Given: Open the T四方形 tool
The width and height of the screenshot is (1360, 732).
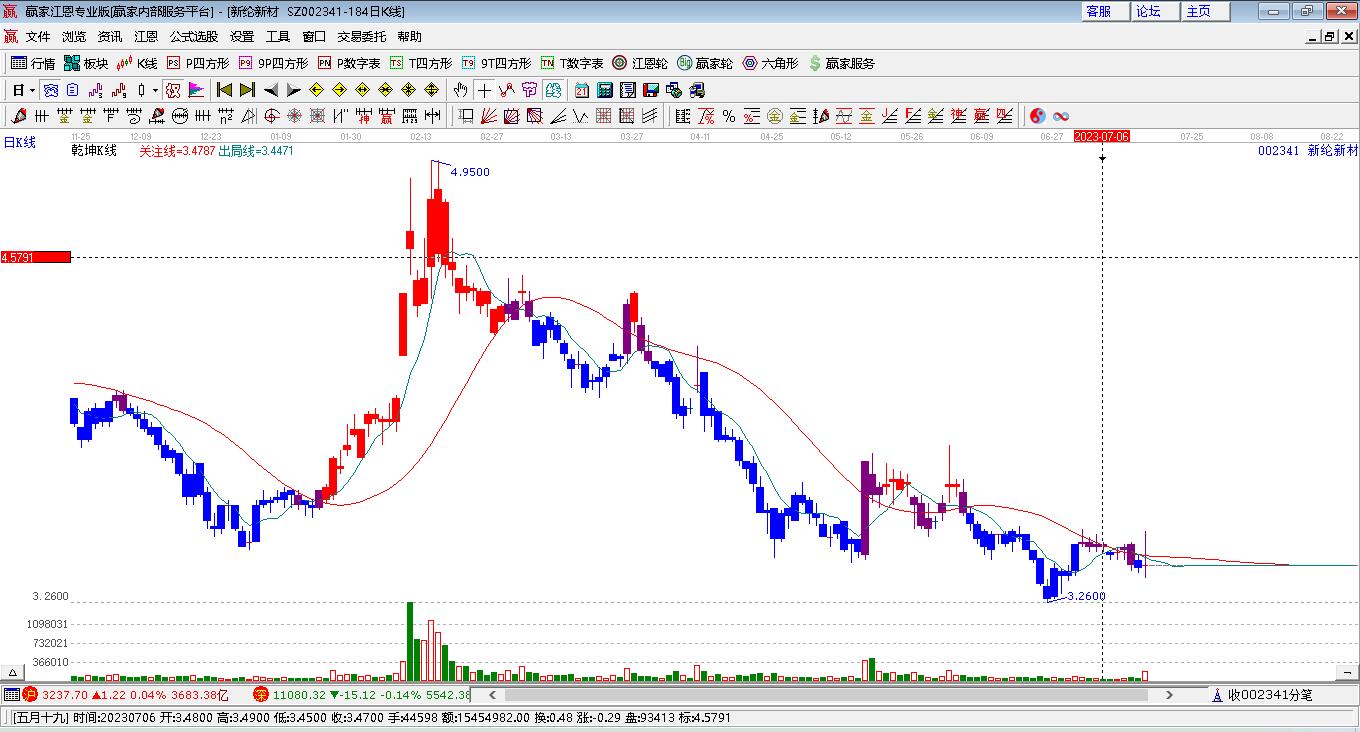Looking at the screenshot, I should [x=421, y=63].
